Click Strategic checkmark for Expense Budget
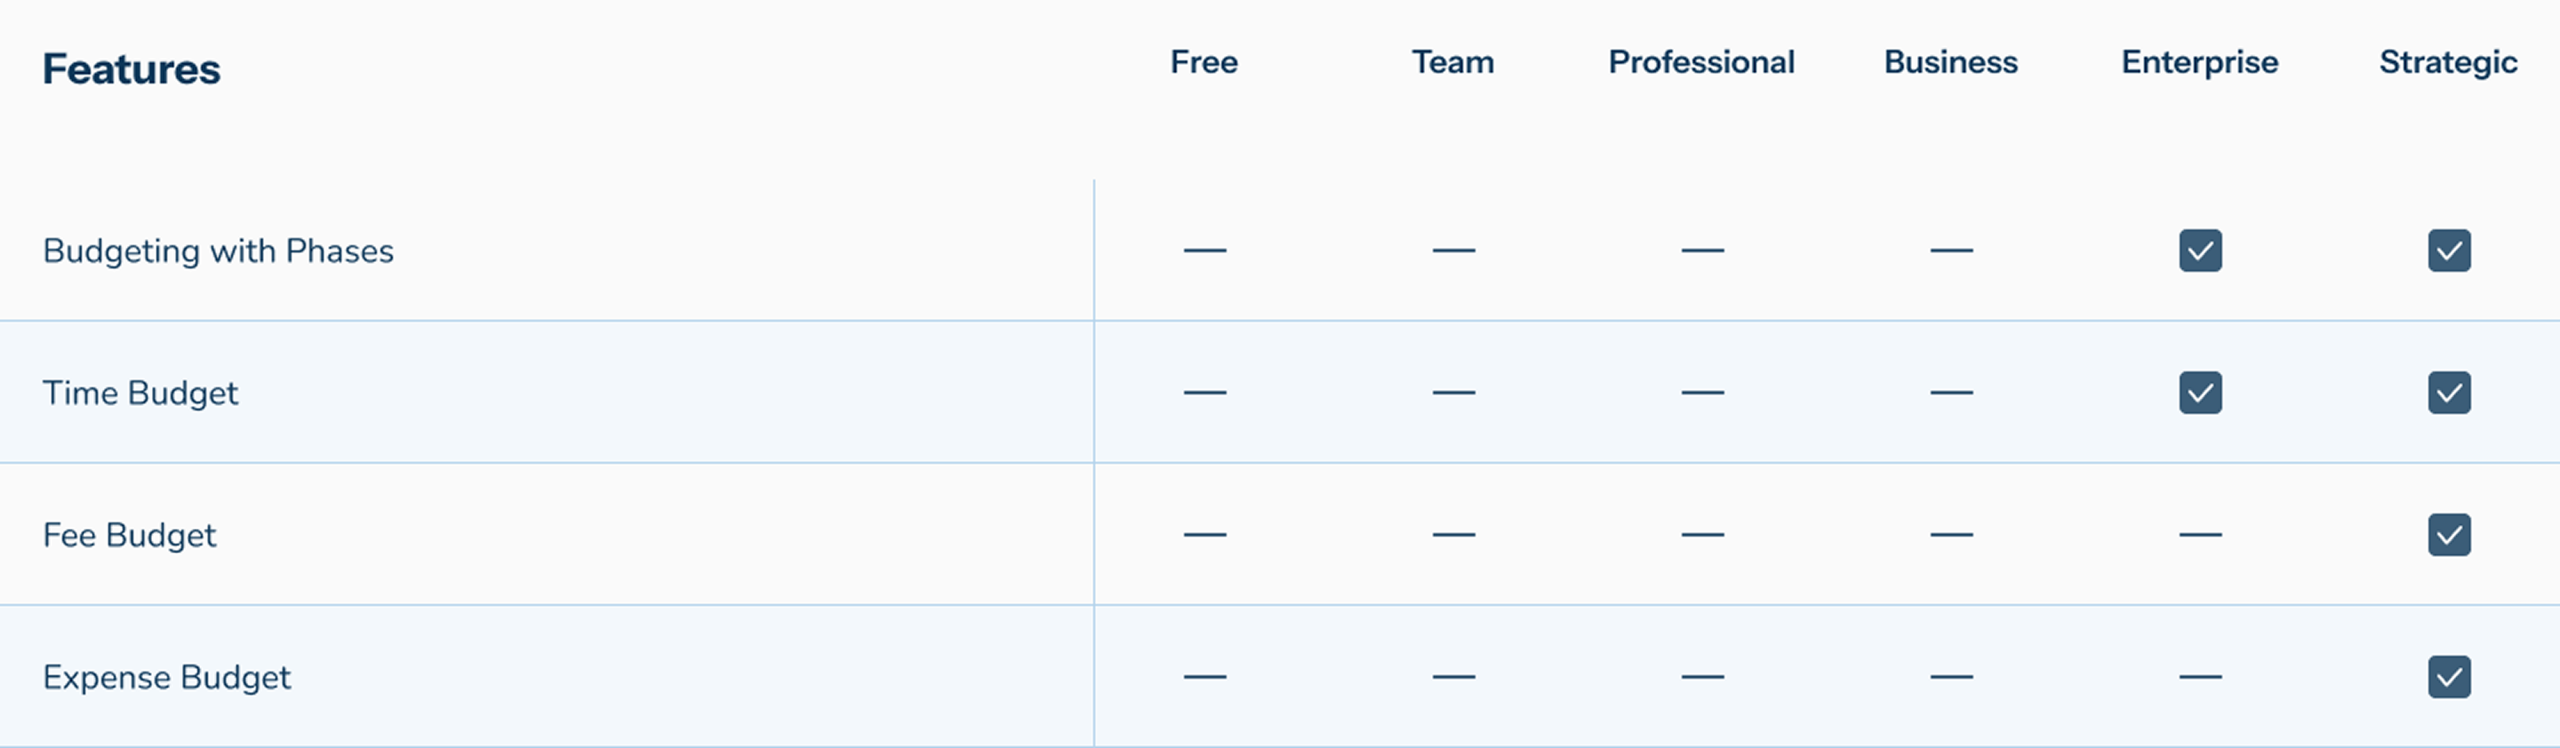Screen dimensions: 2560x748 pos(2449,677)
